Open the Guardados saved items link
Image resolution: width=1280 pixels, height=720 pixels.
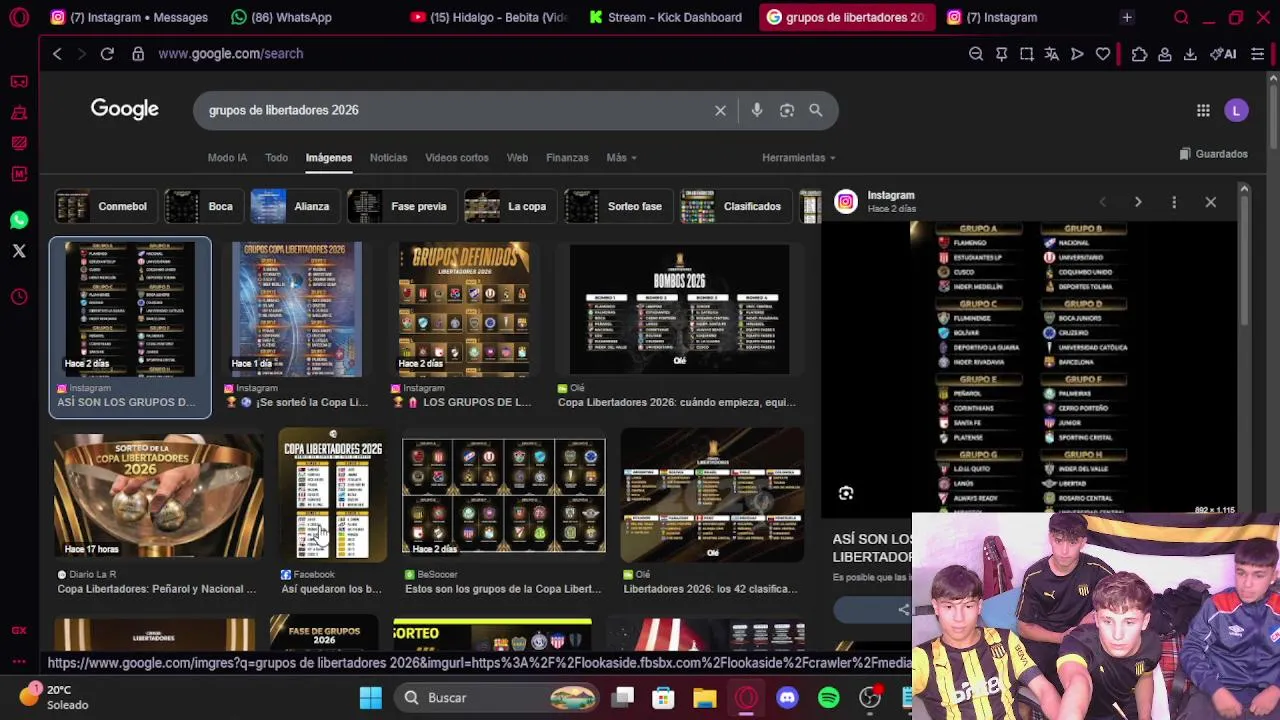click(1213, 154)
